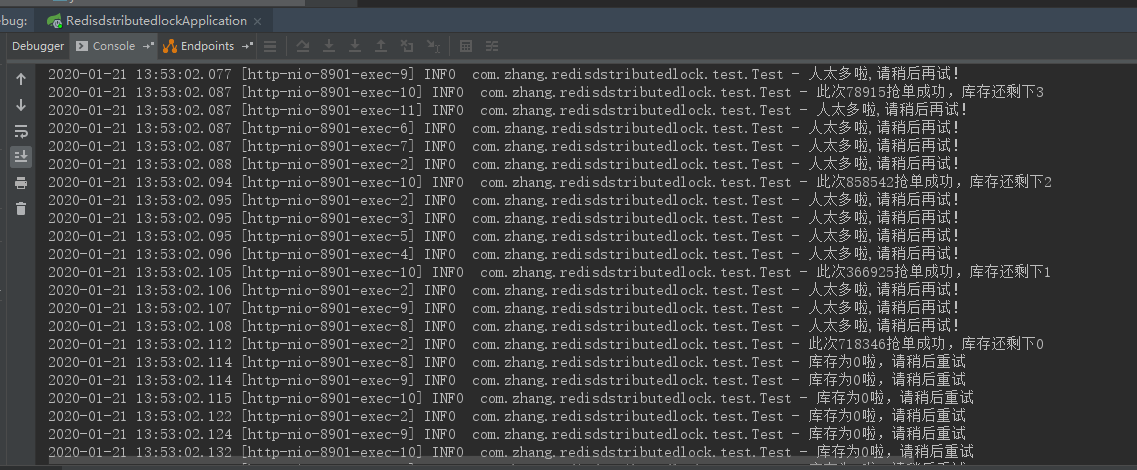Click the 13:53:02.114 exec-8 库存为0啦 line

point(507,362)
